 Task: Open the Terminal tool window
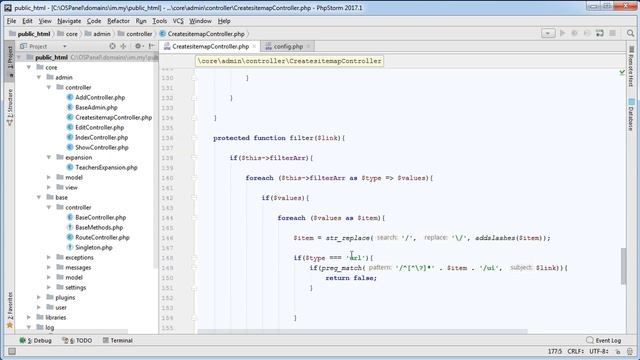point(118,340)
